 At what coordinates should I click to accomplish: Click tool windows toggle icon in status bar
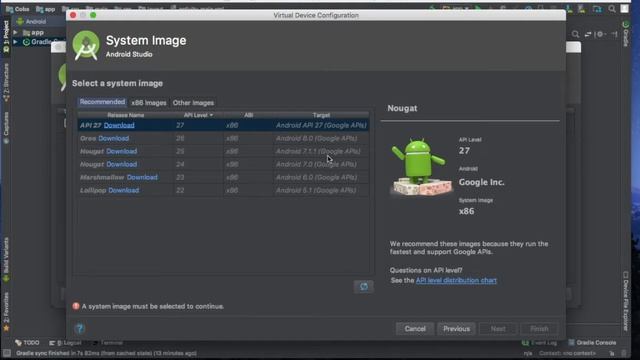pyautogui.click(x=7, y=353)
